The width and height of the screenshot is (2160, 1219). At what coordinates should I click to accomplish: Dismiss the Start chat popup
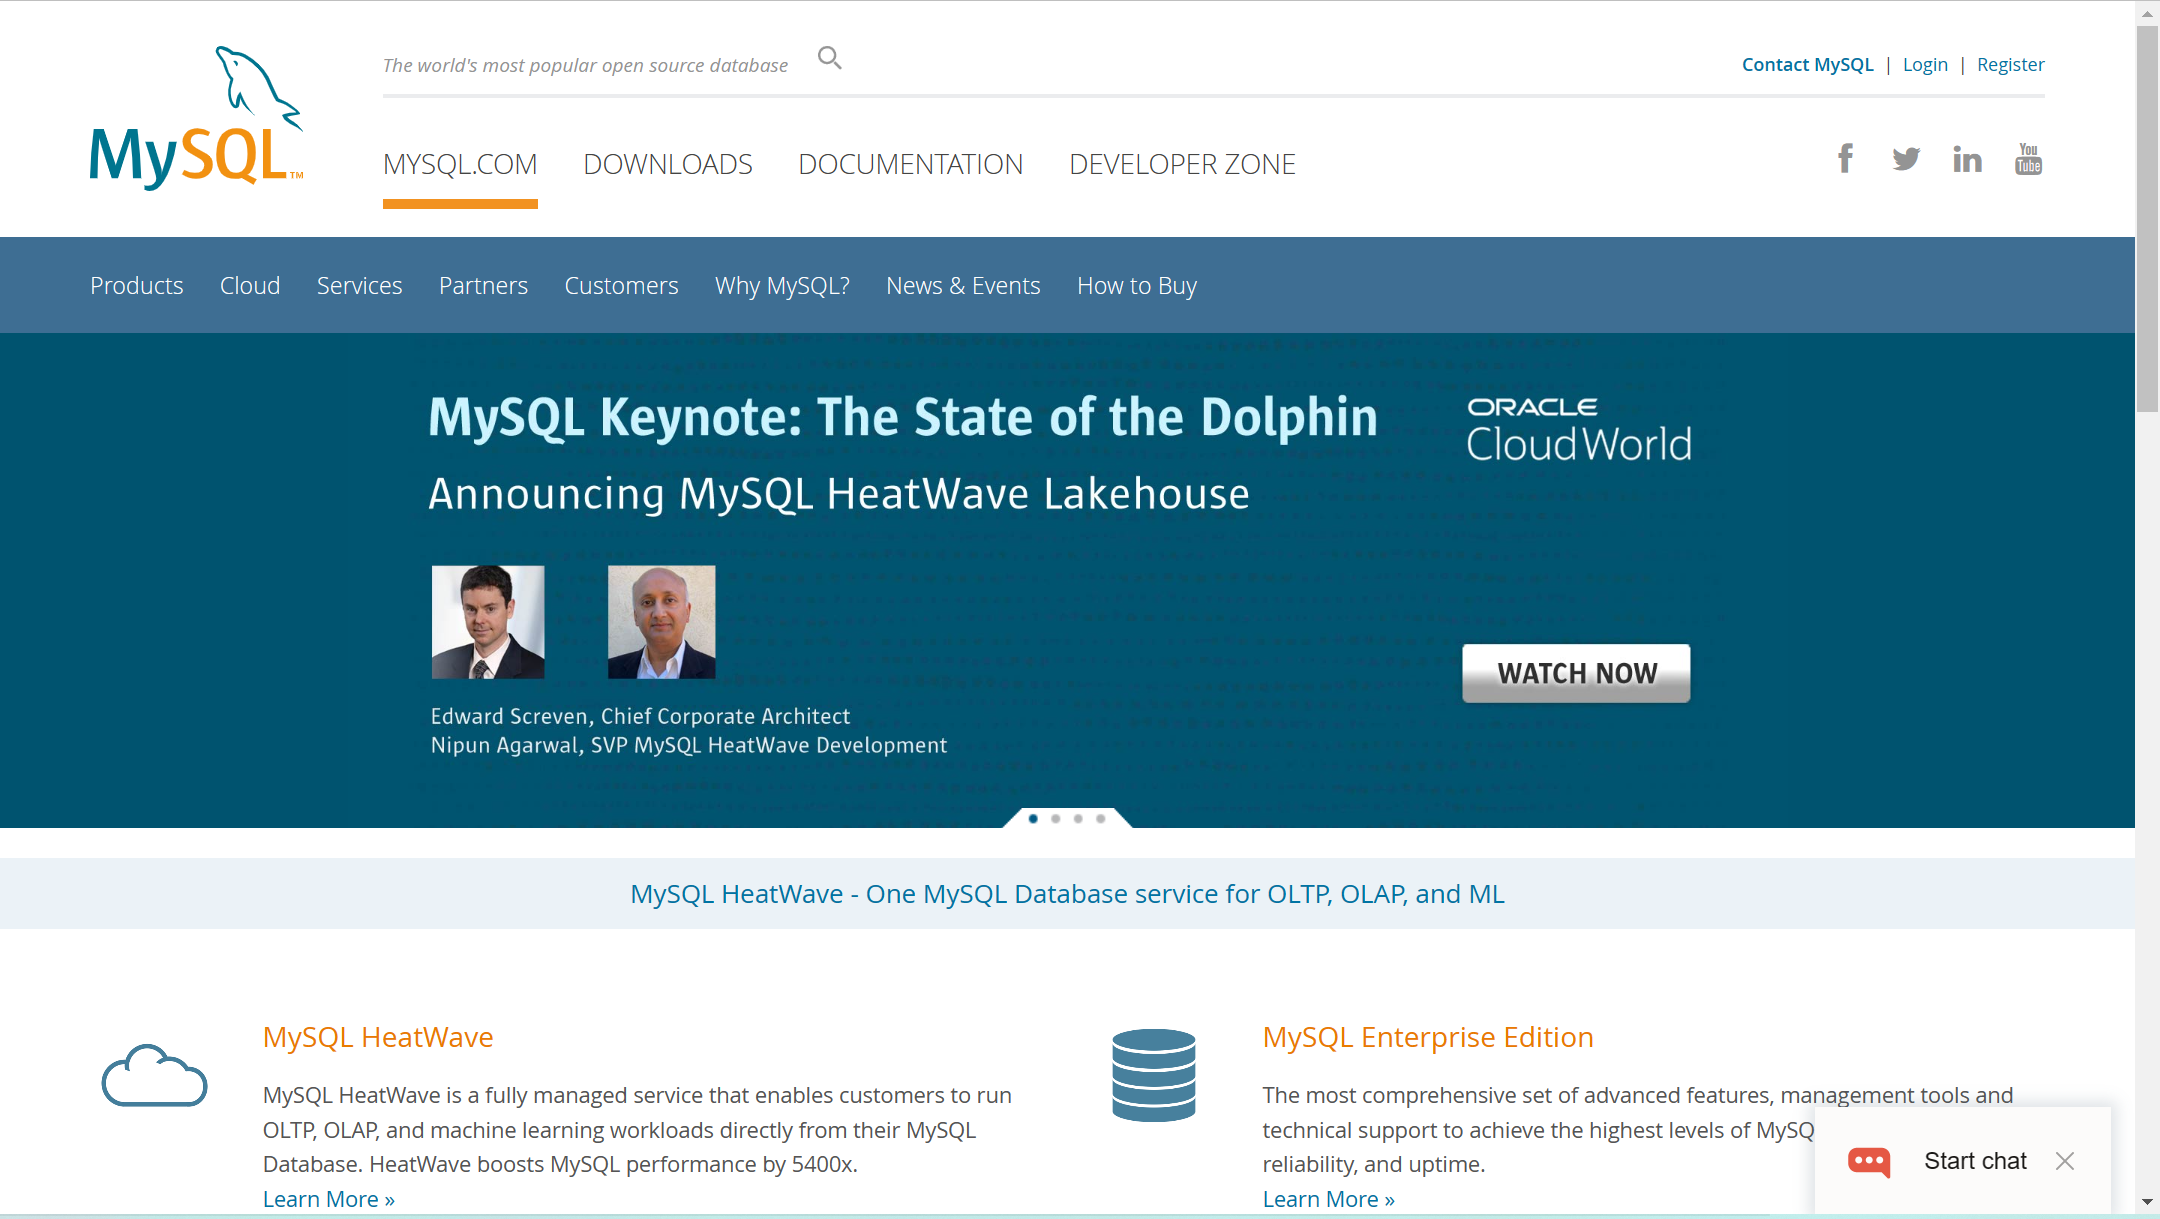click(2065, 1161)
